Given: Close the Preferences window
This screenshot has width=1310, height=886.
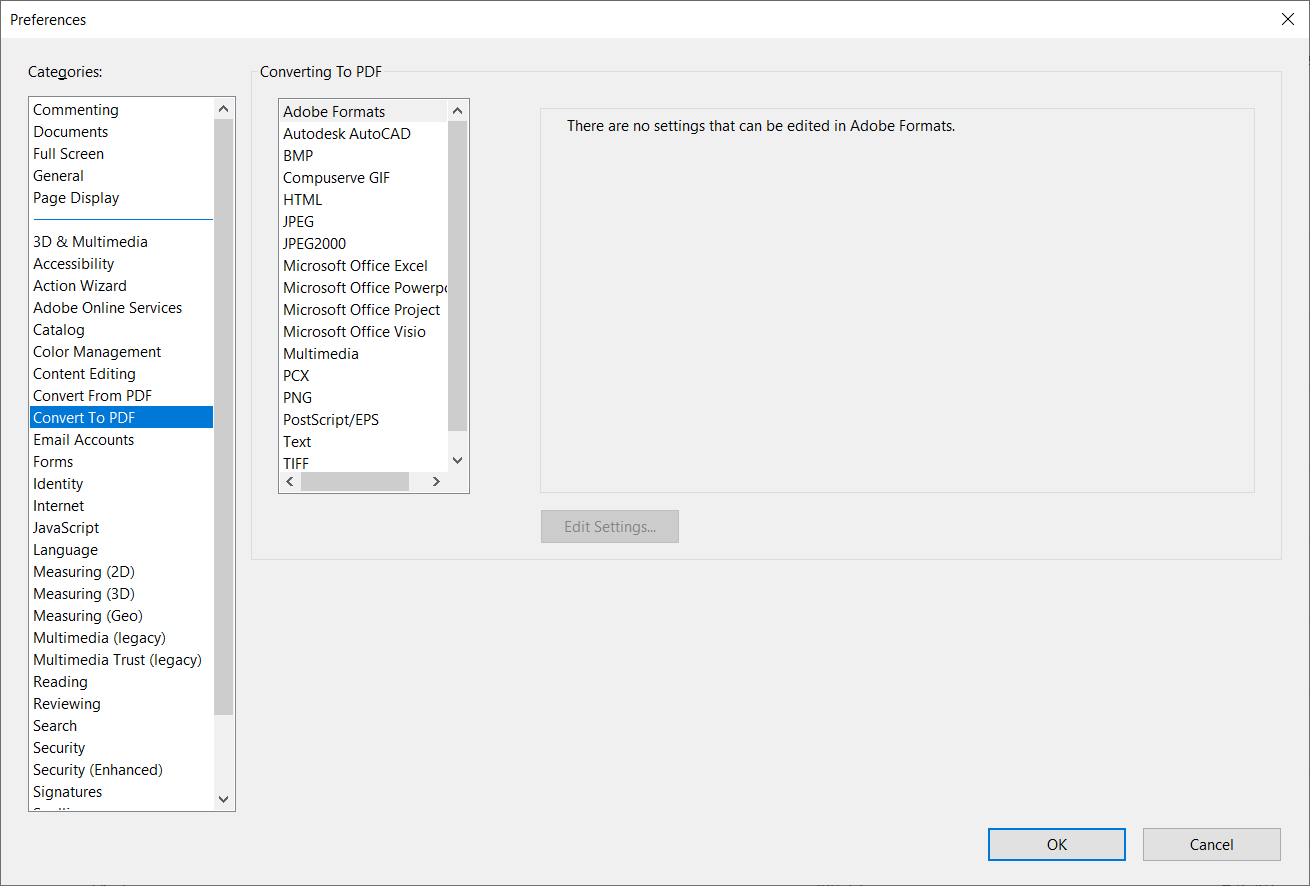Looking at the screenshot, I should pos(1288,18).
